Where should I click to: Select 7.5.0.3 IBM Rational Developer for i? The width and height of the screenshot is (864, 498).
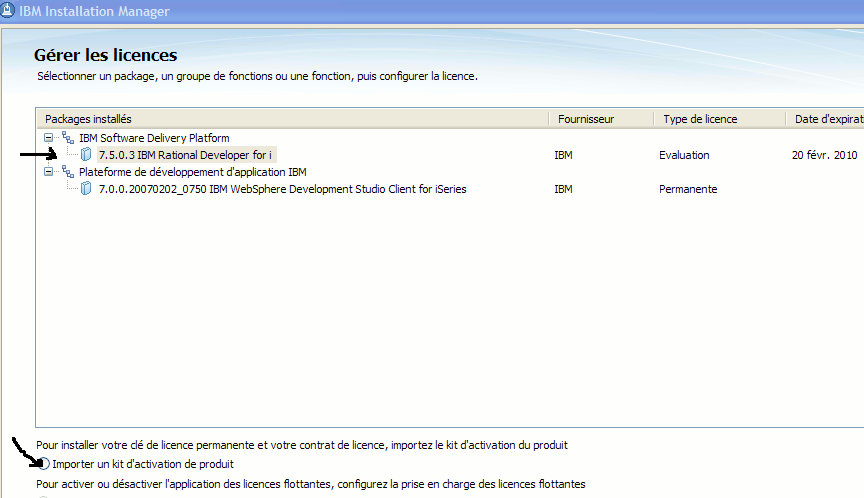[x=185, y=155]
